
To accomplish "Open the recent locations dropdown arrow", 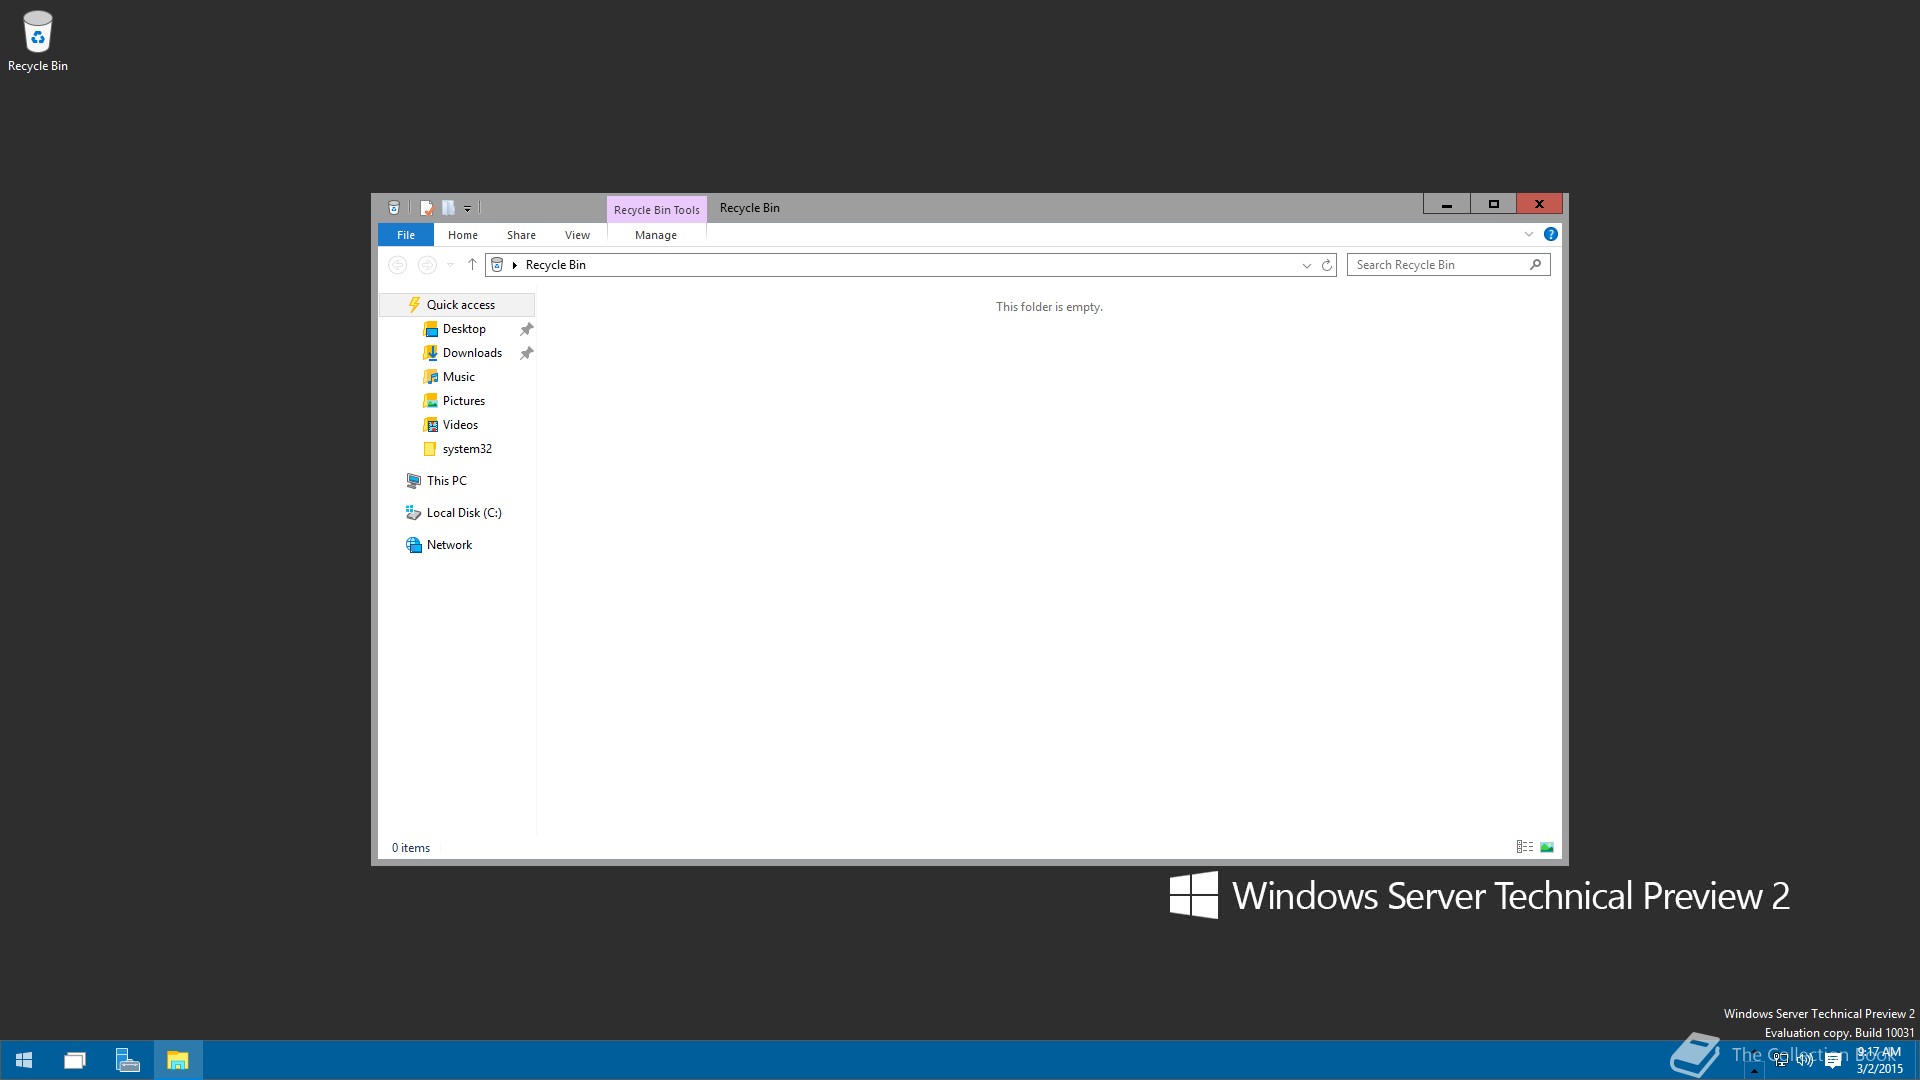I will pos(450,265).
